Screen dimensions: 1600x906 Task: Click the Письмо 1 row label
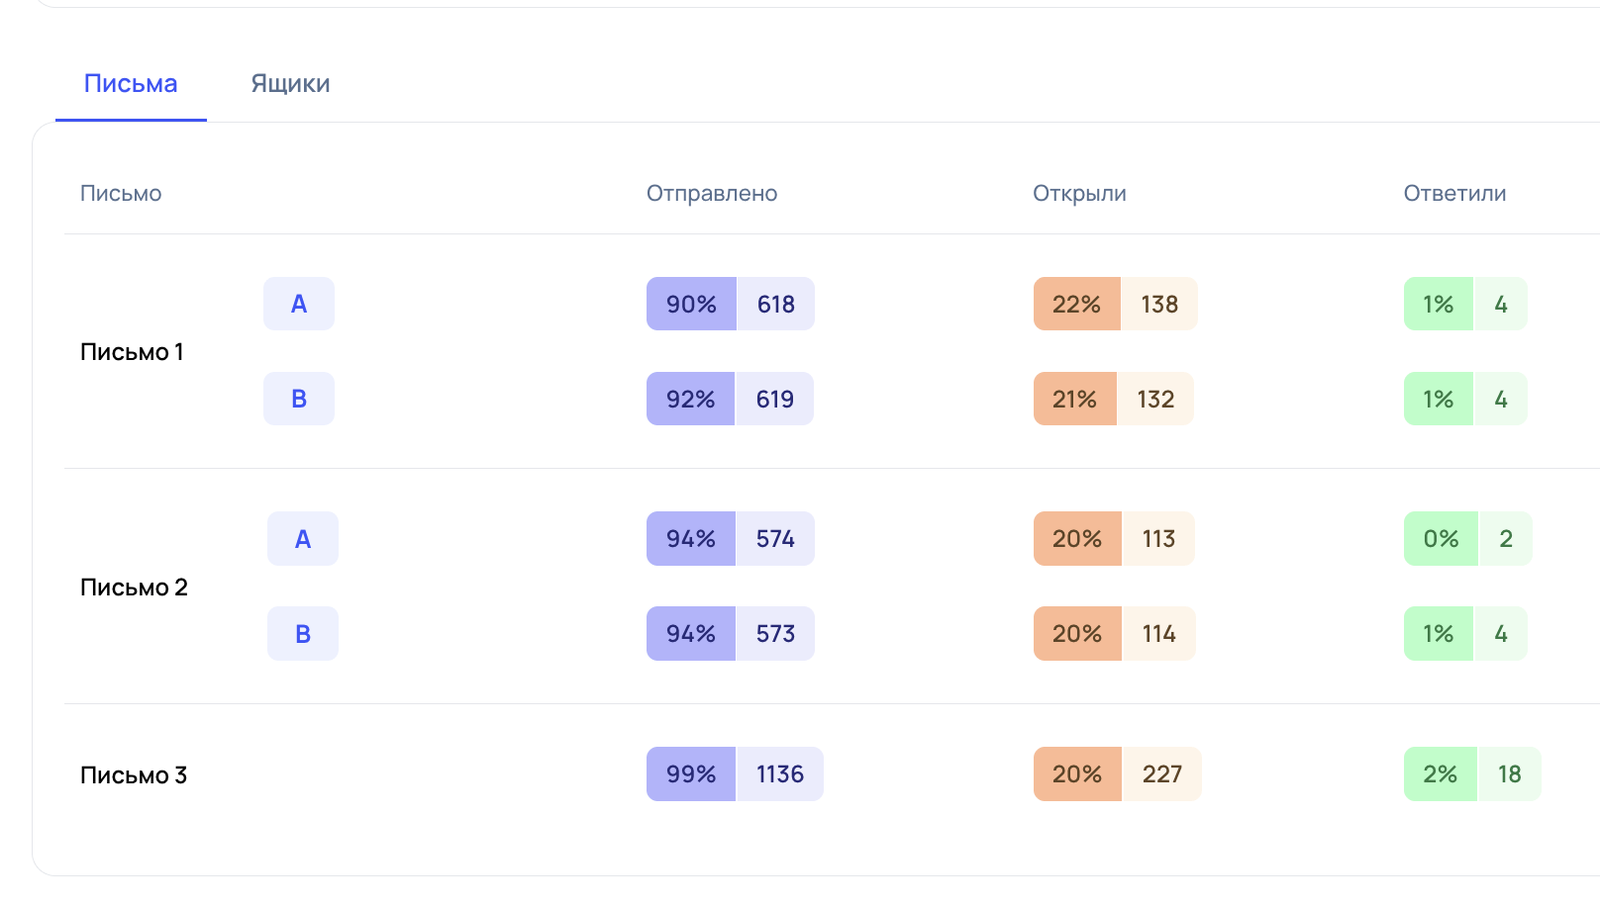(131, 352)
